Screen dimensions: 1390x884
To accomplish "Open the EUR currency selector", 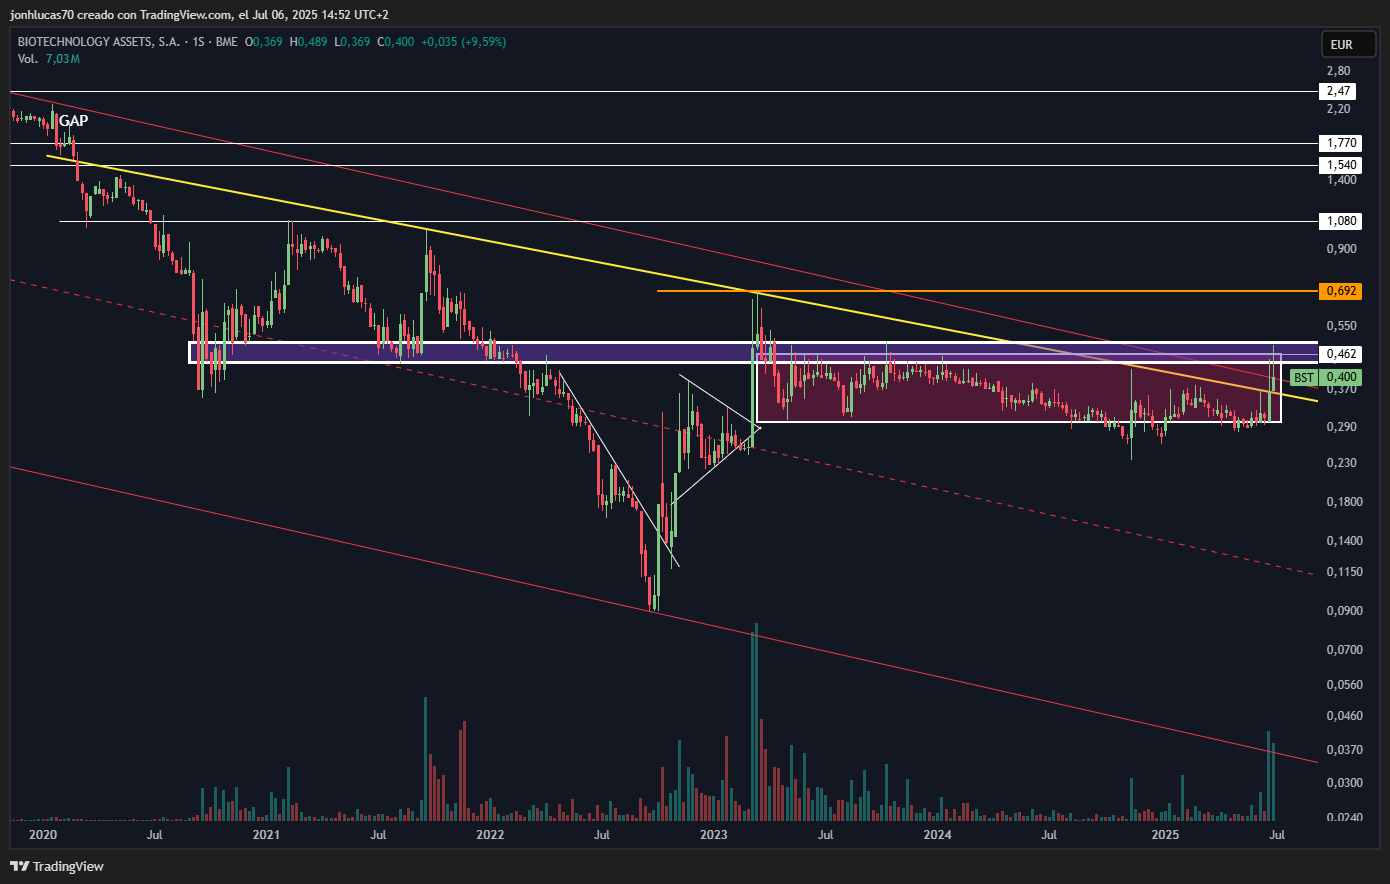I will pyautogui.click(x=1341, y=44).
